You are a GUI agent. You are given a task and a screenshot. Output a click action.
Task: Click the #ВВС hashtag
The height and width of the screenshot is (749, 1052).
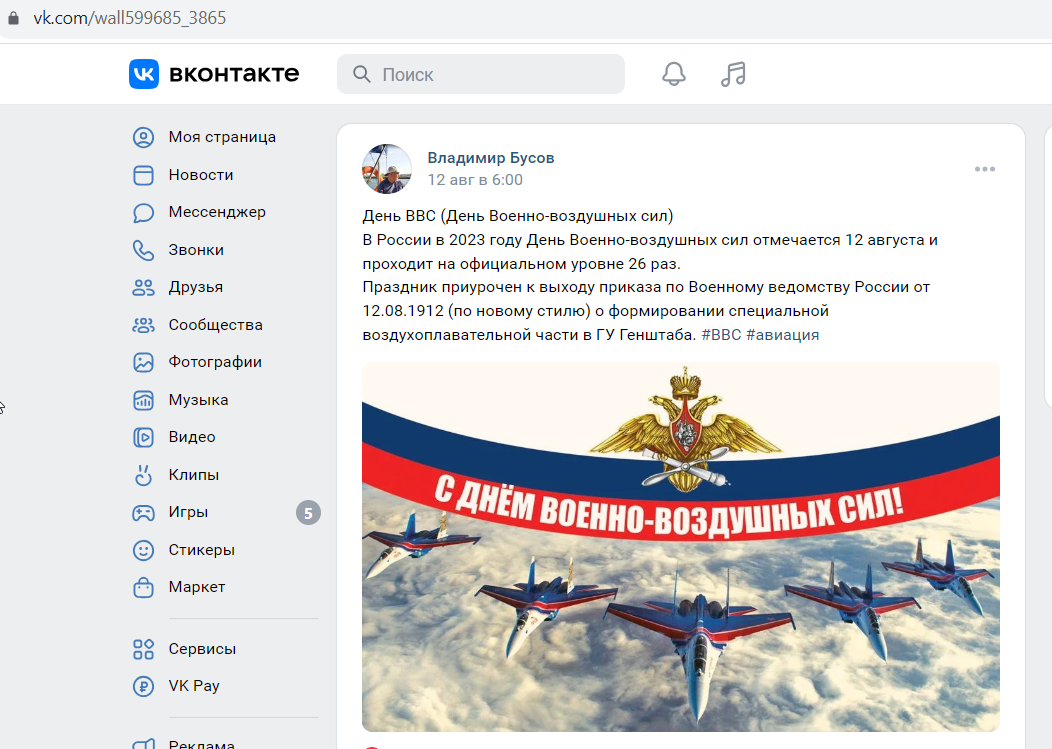721,335
